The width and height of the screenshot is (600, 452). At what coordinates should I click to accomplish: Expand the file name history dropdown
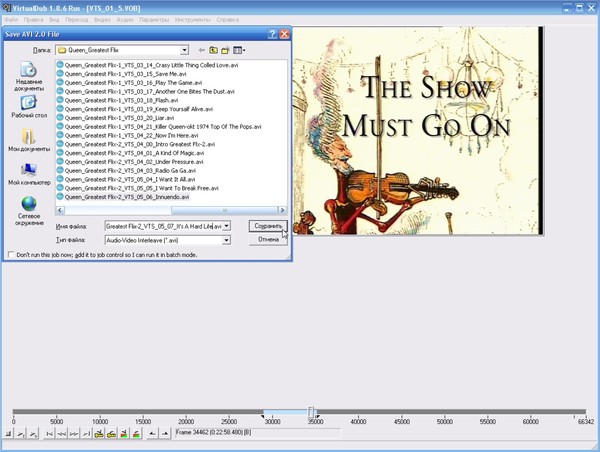click(227, 226)
